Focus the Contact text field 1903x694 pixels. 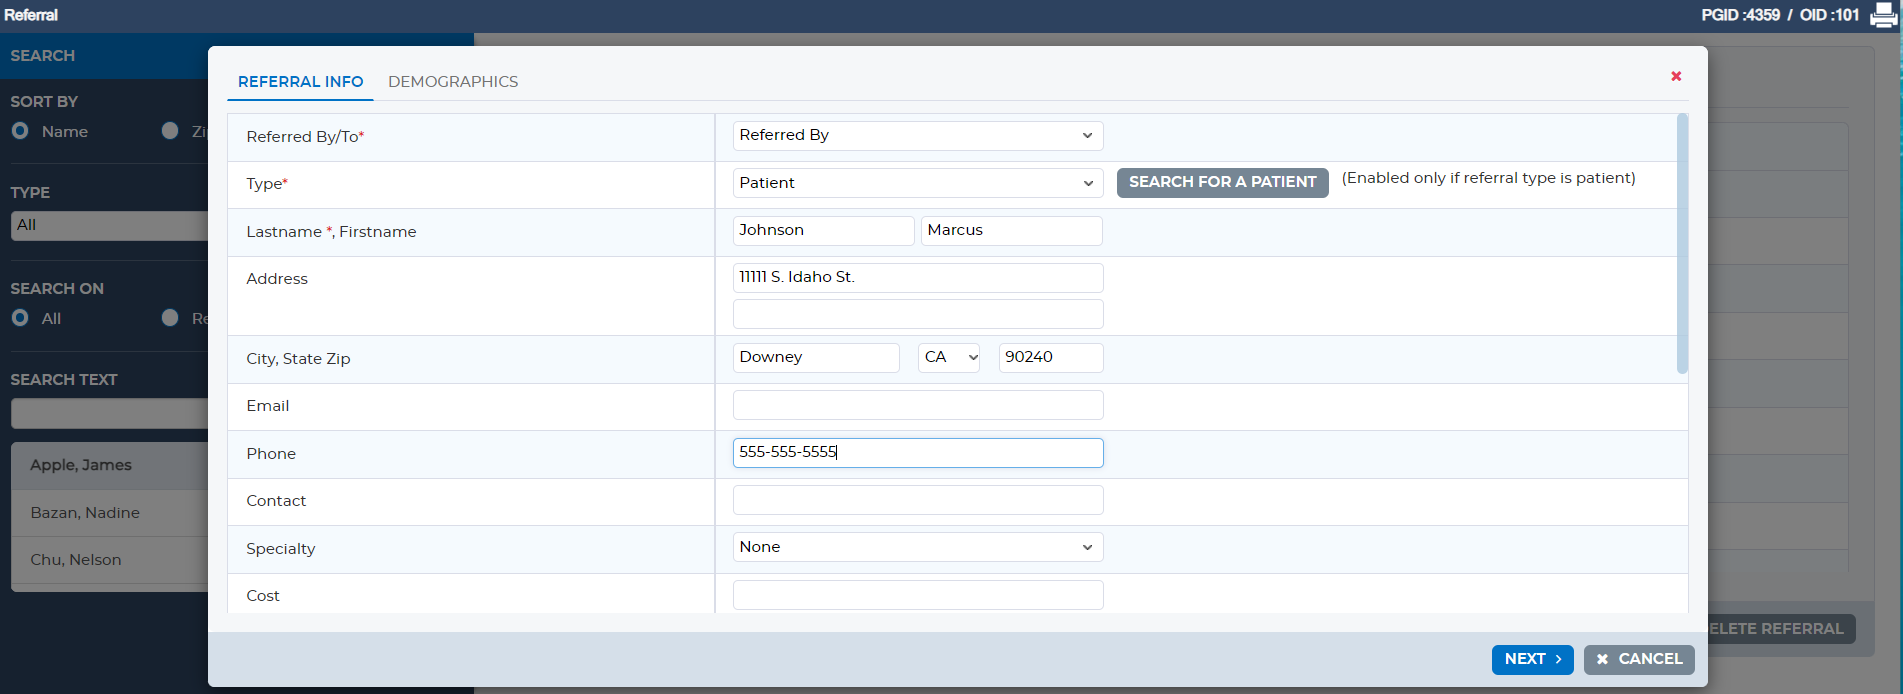[x=917, y=500]
